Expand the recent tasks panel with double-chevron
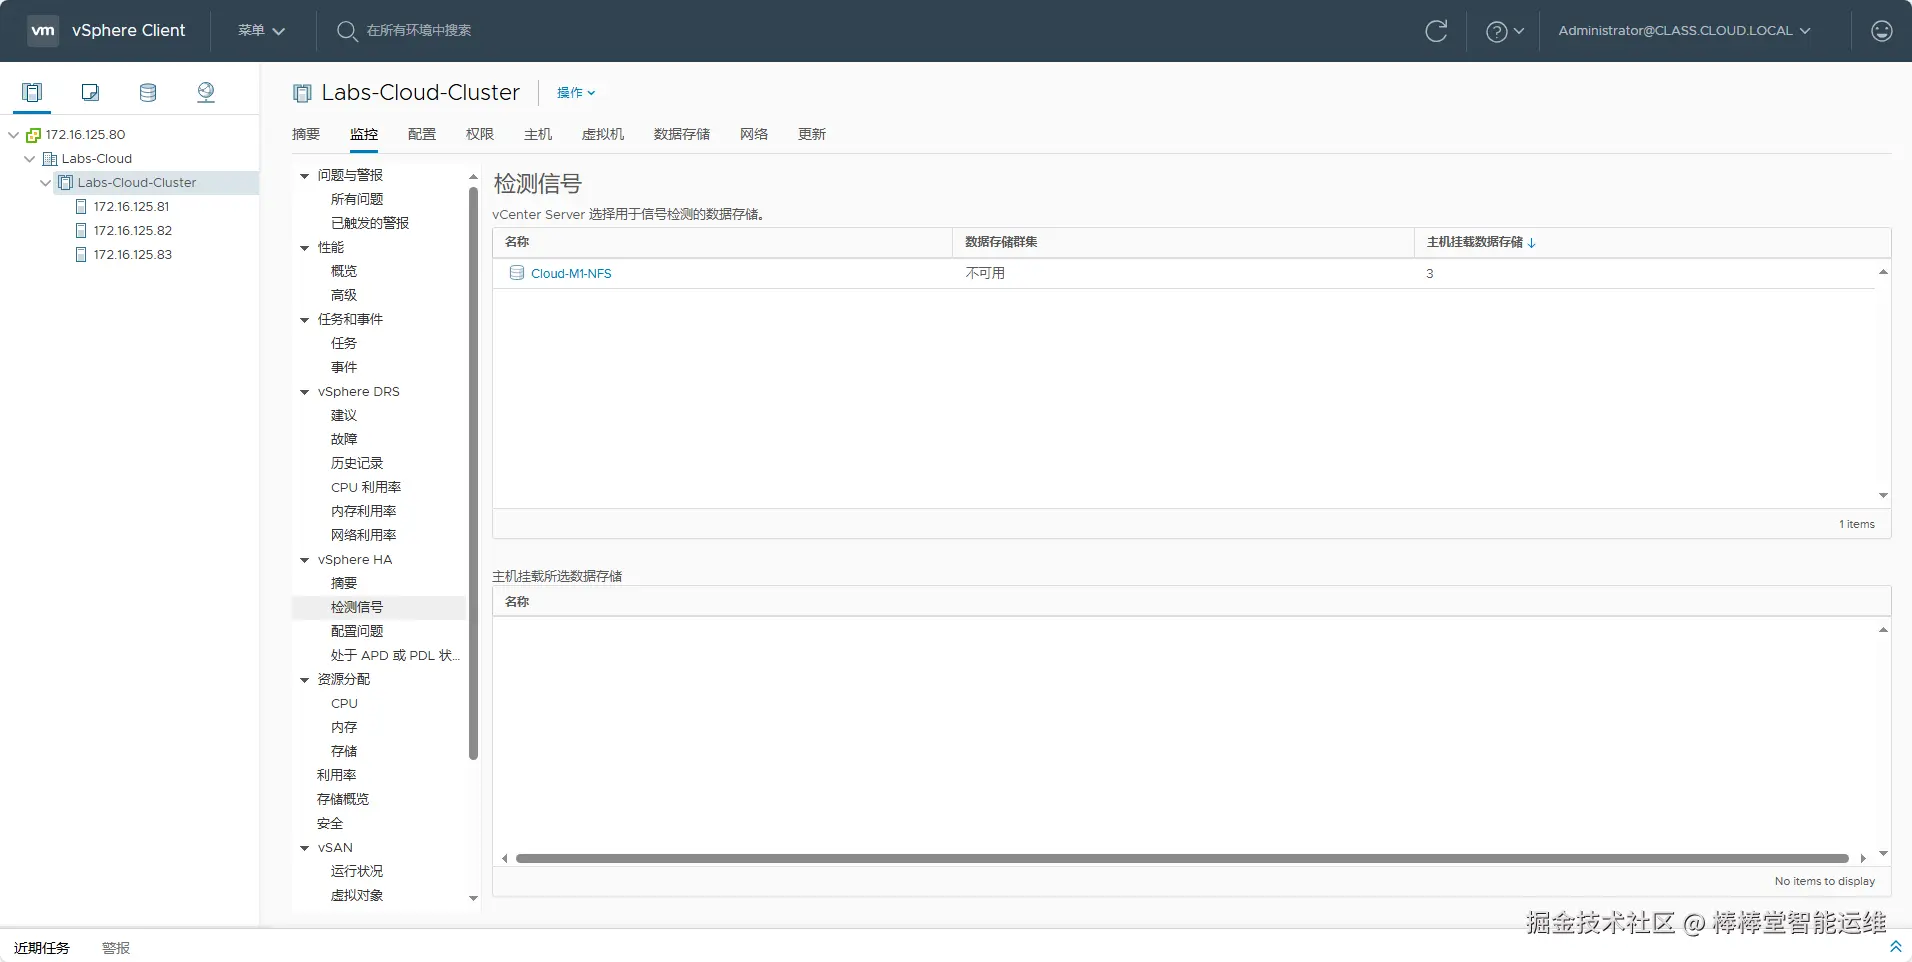The image size is (1912, 962). click(1895, 947)
